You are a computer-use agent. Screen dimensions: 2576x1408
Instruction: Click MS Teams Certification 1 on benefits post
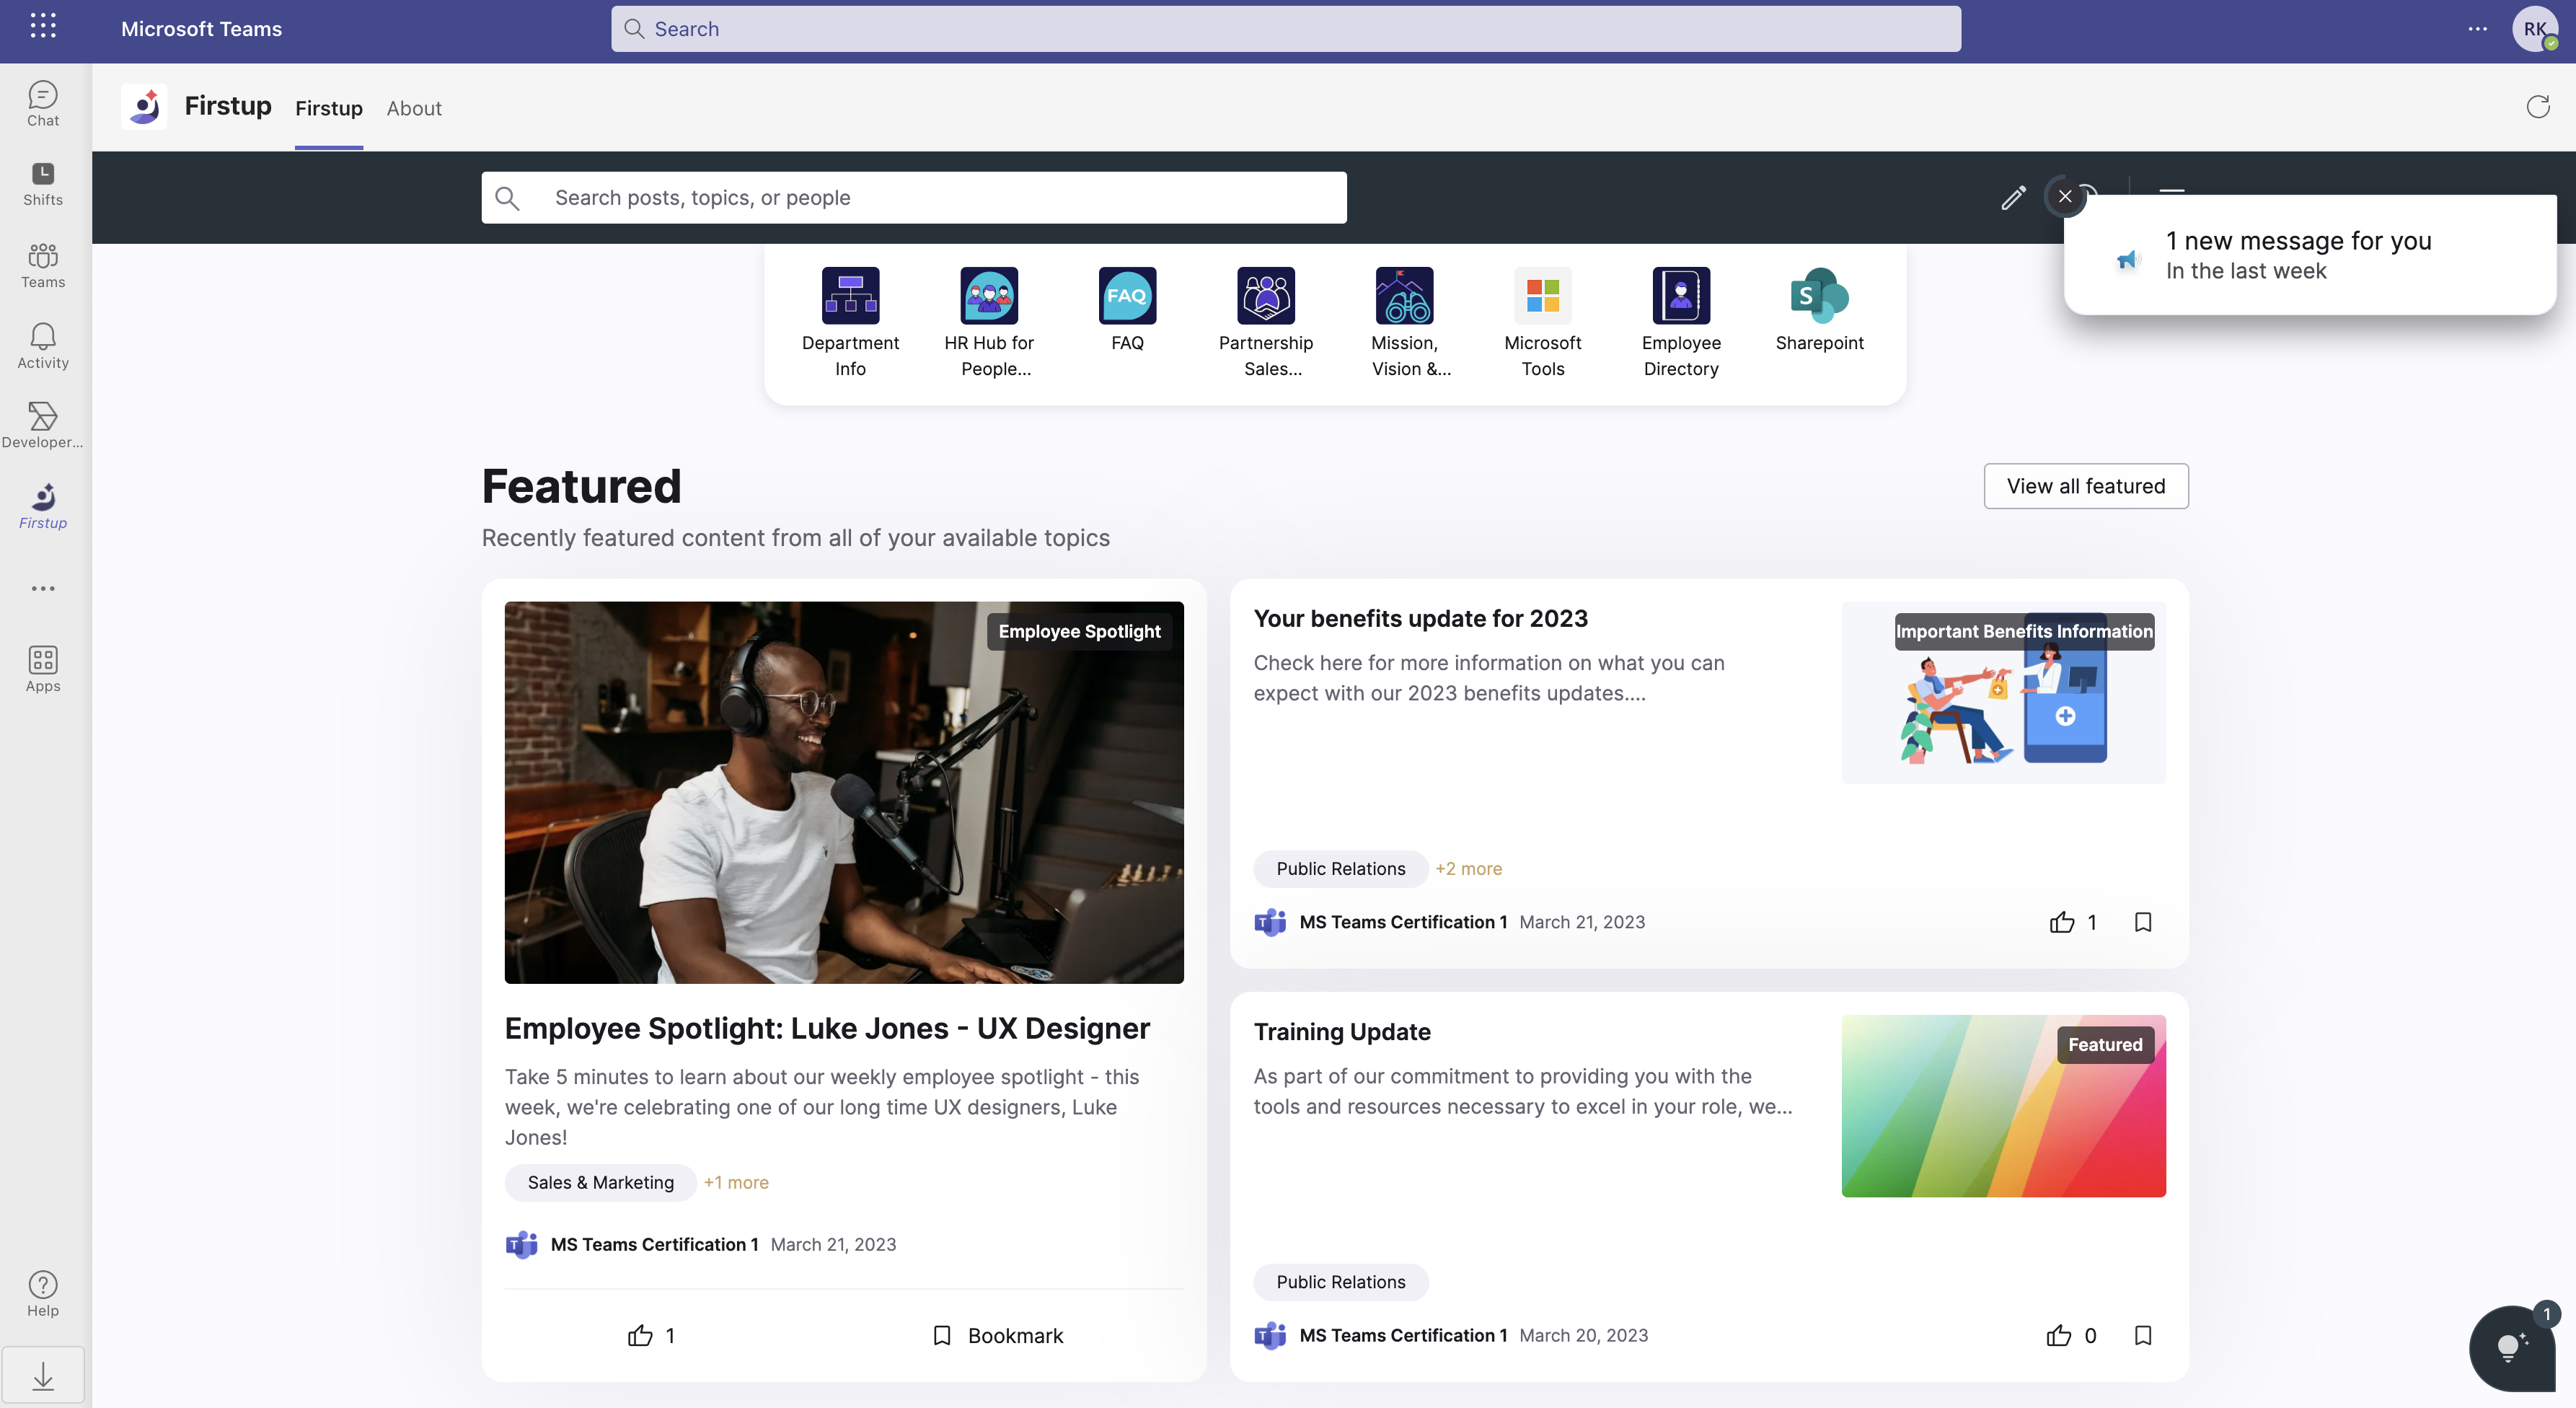(x=1403, y=922)
